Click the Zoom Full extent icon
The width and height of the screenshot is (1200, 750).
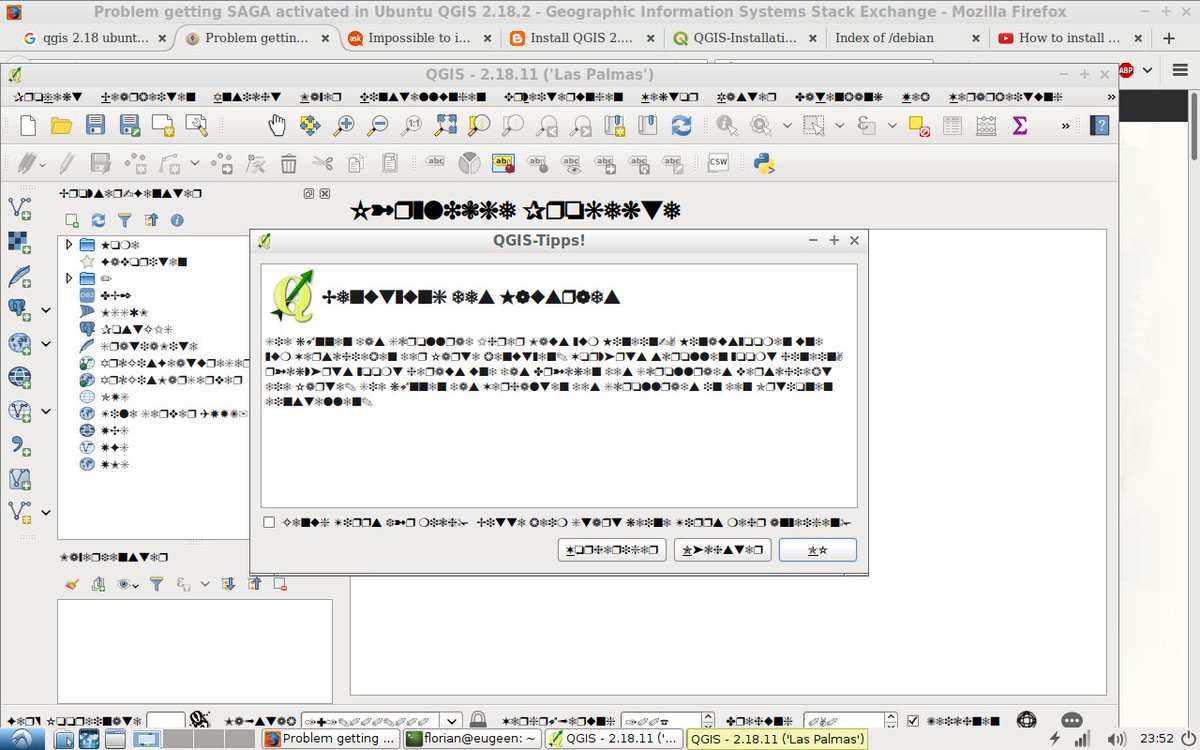coord(446,125)
